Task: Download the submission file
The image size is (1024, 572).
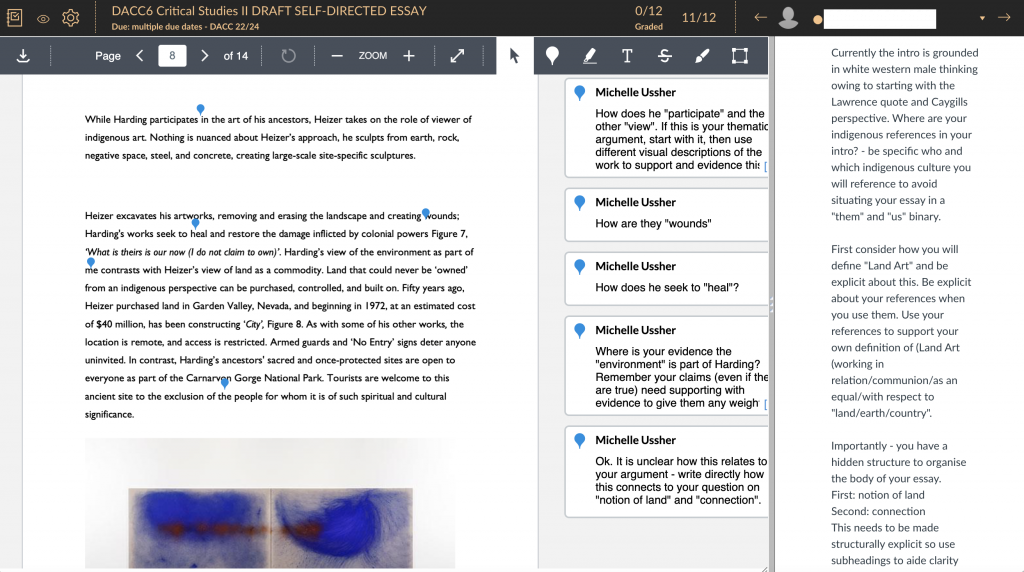Action: (x=24, y=56)
